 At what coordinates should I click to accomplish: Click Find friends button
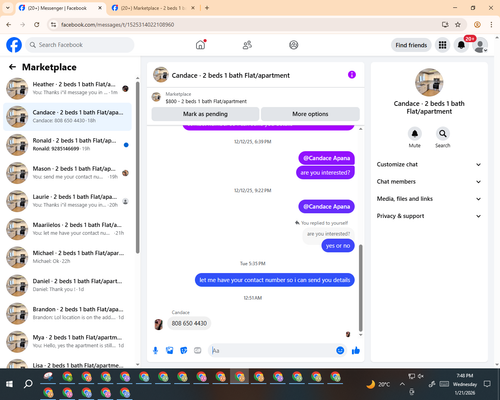411,45
